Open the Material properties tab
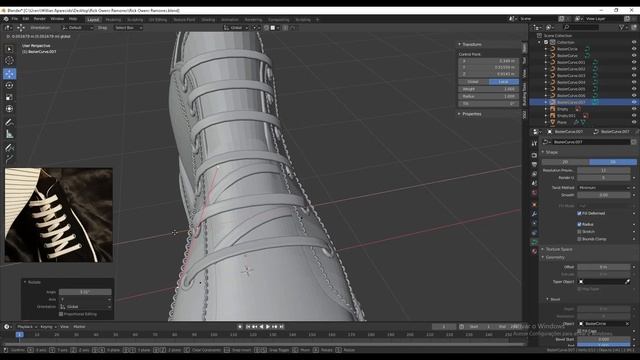The image size is (640, 360). (534, 251)
